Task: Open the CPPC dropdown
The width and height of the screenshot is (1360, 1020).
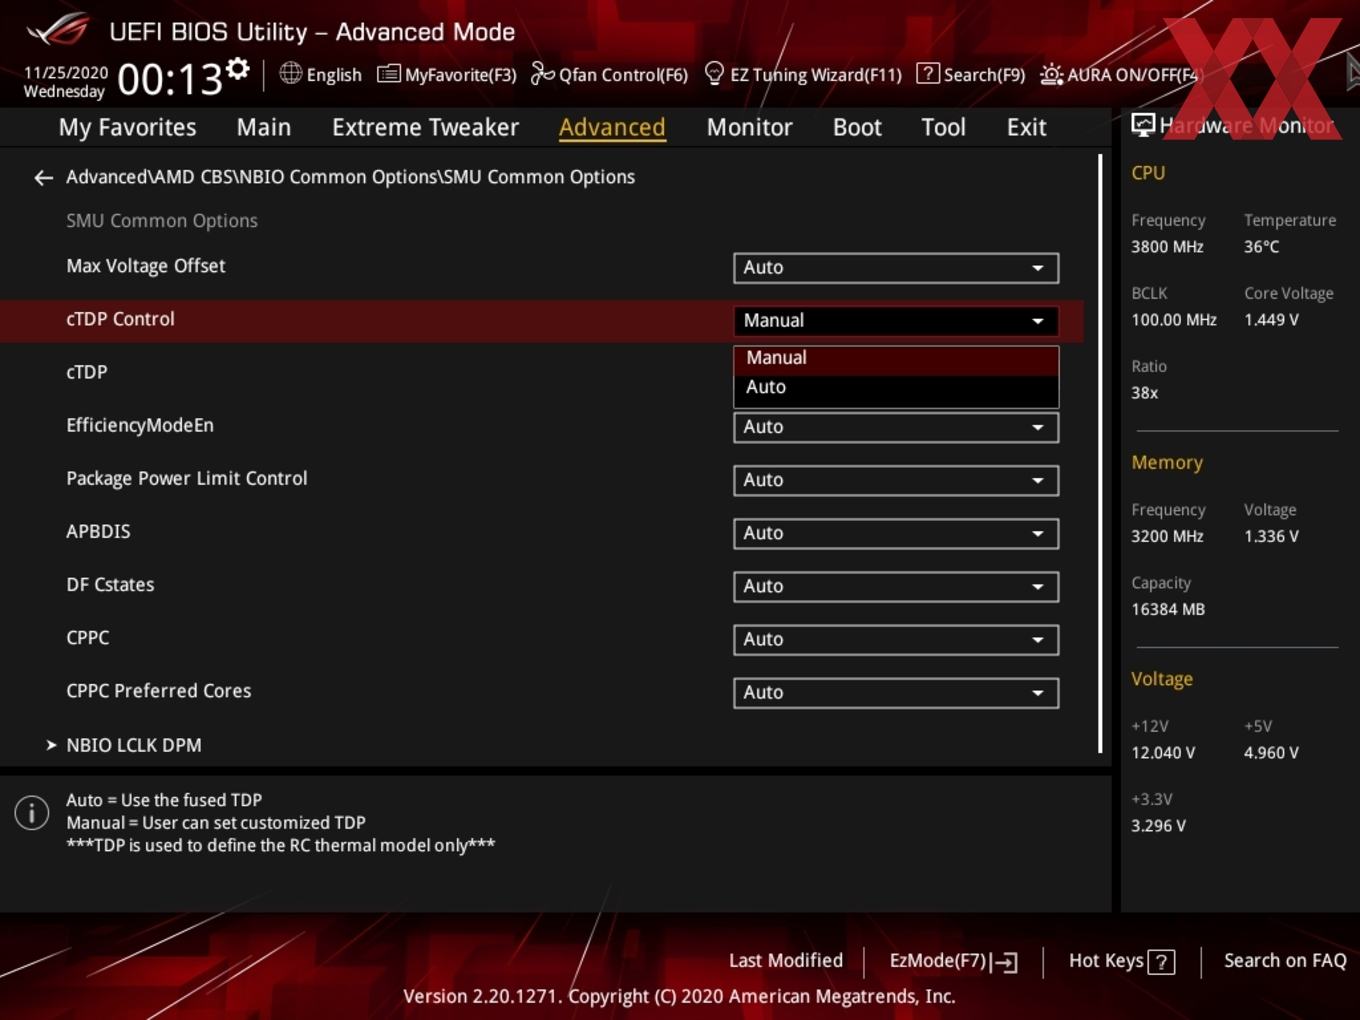Action: click(x=896, y=639)
